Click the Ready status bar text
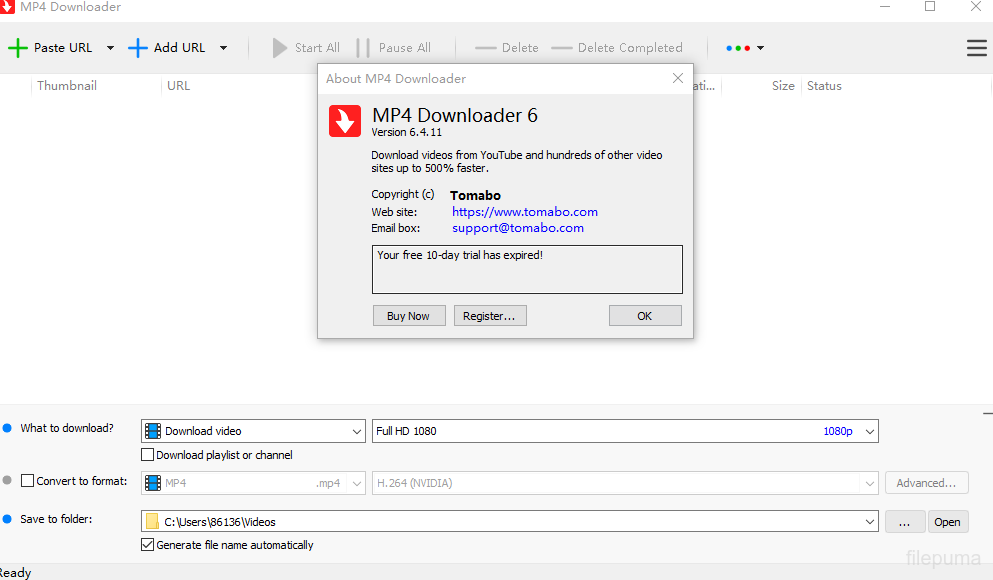The height and width of the screenshot is (580, 993). point(15,572)
